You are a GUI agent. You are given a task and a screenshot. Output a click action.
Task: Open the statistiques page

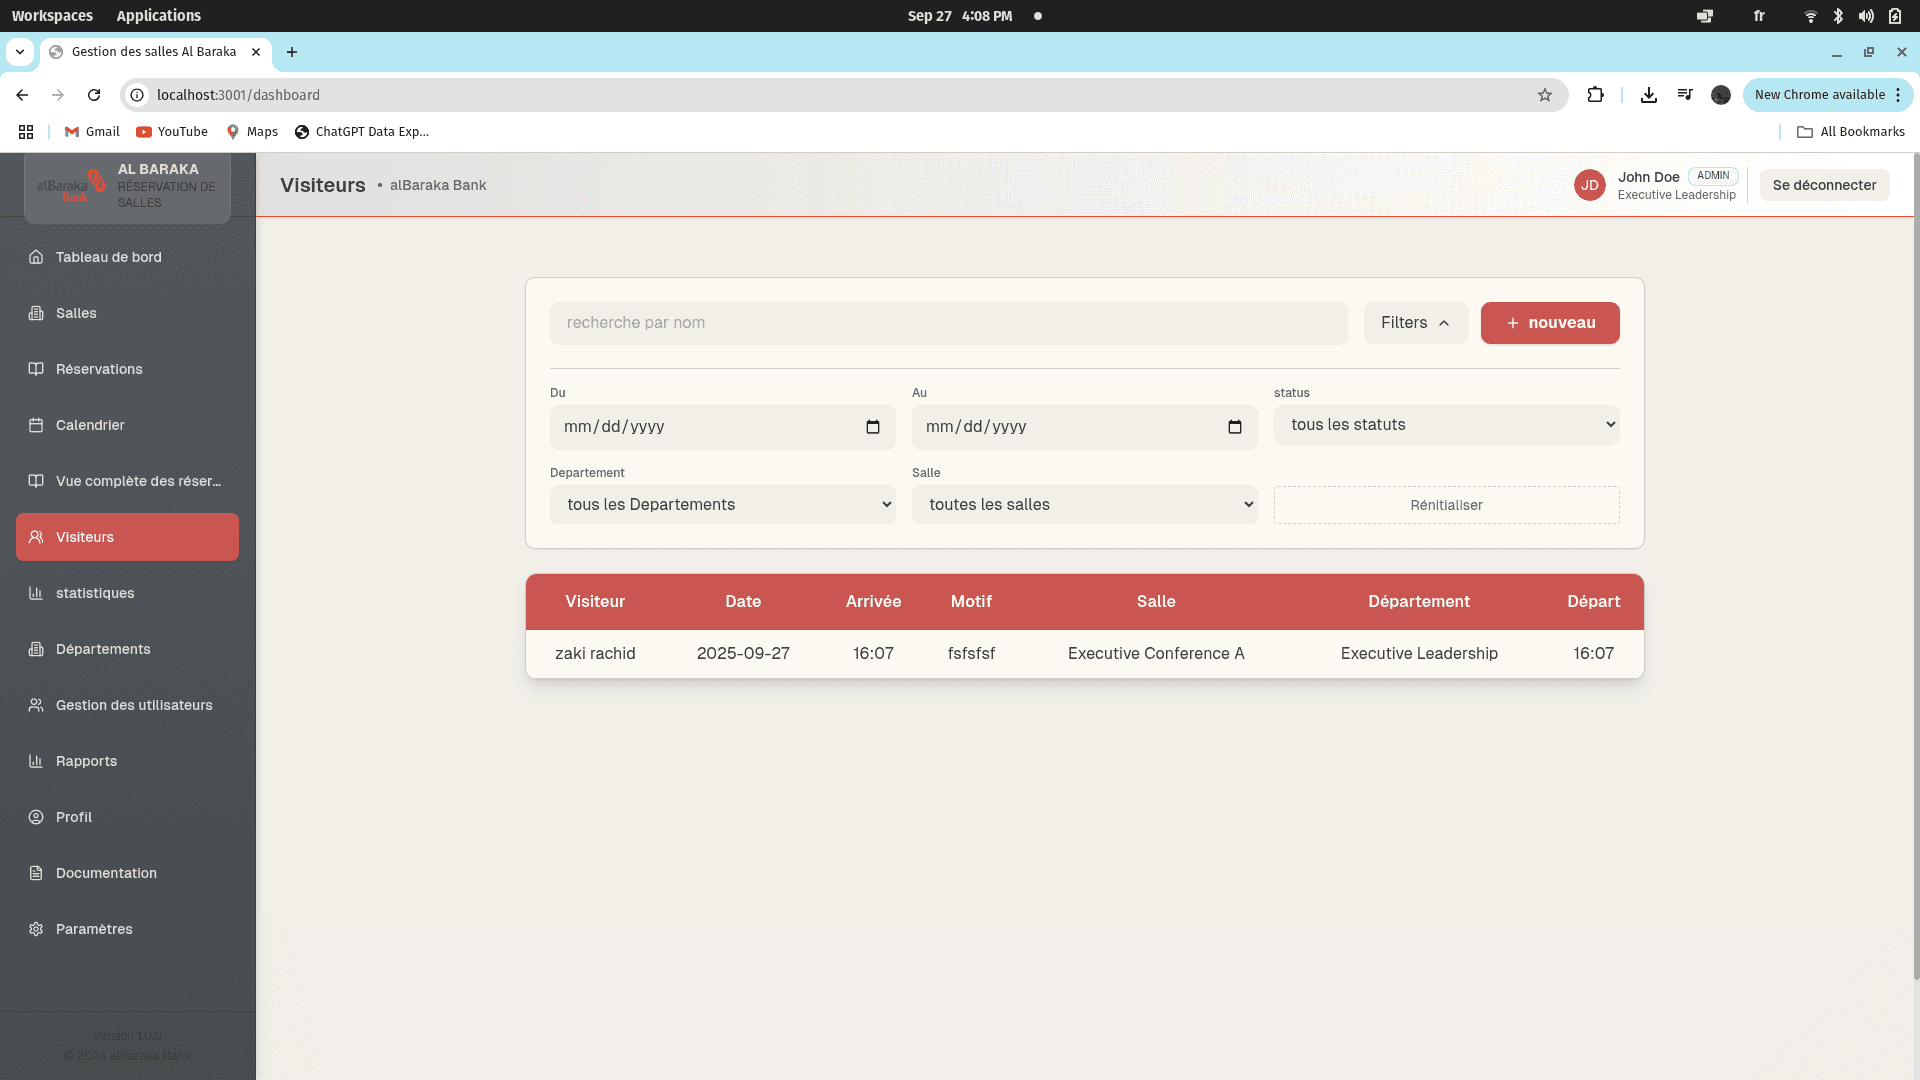point(127,593)
